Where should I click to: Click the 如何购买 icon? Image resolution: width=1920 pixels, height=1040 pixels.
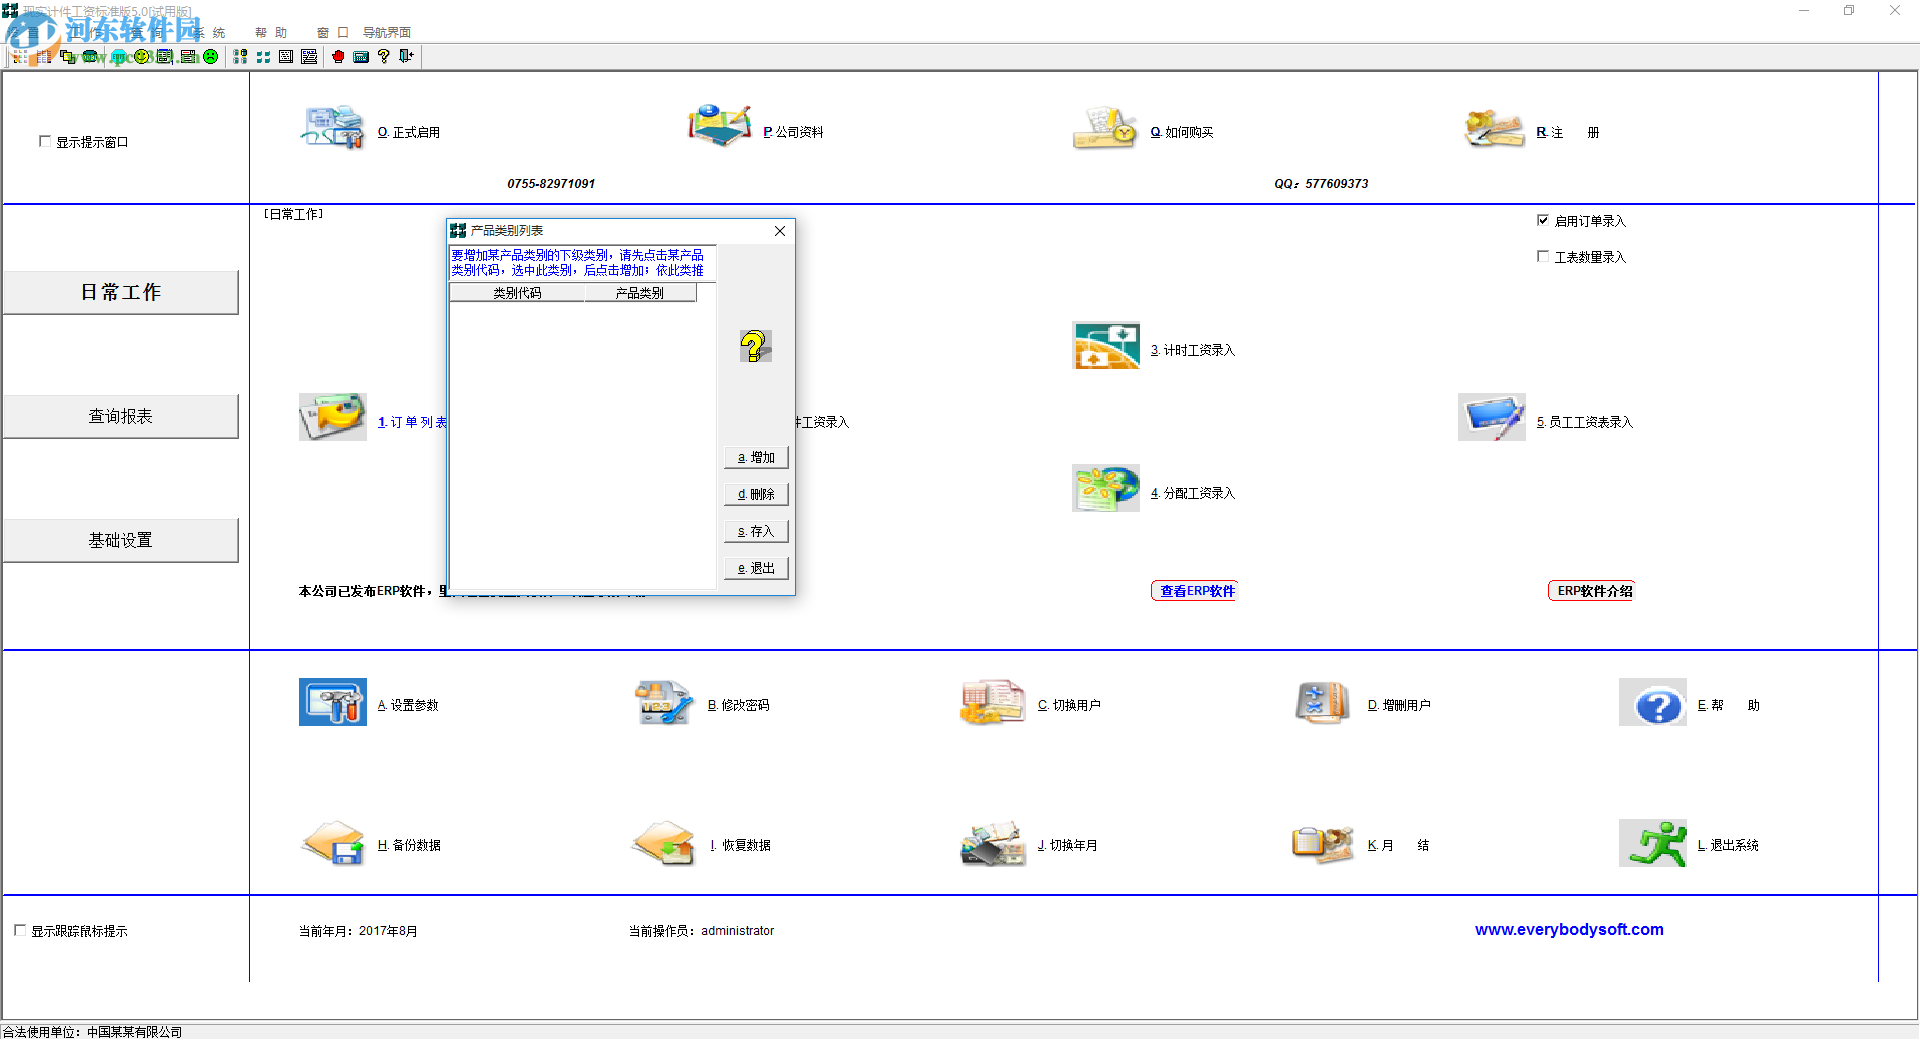tap(1105, 128)
